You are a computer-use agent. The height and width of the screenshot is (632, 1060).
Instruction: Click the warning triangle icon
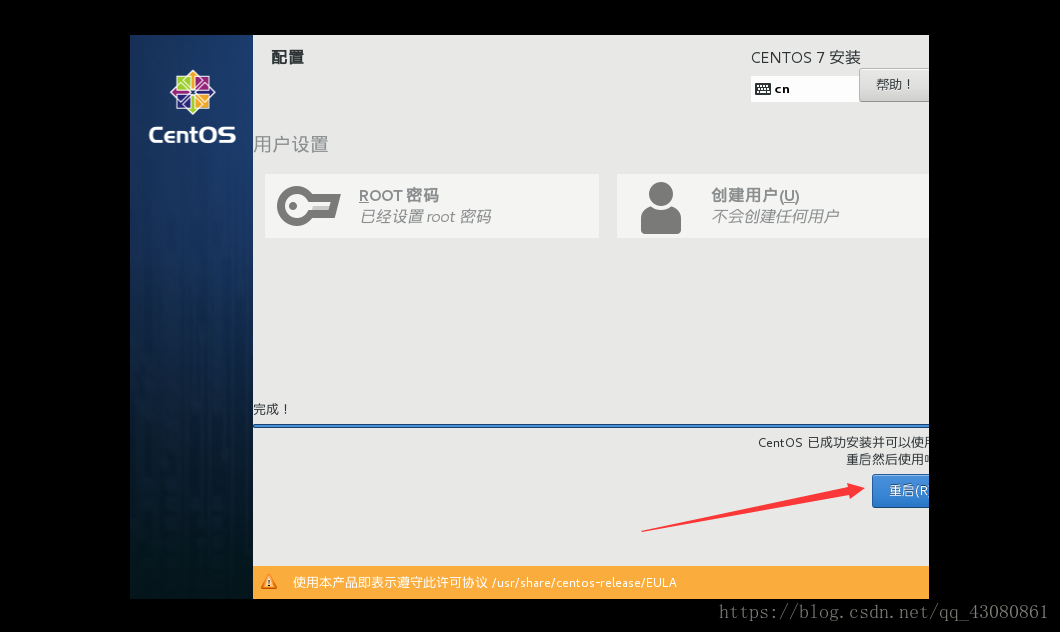point(269,582)
